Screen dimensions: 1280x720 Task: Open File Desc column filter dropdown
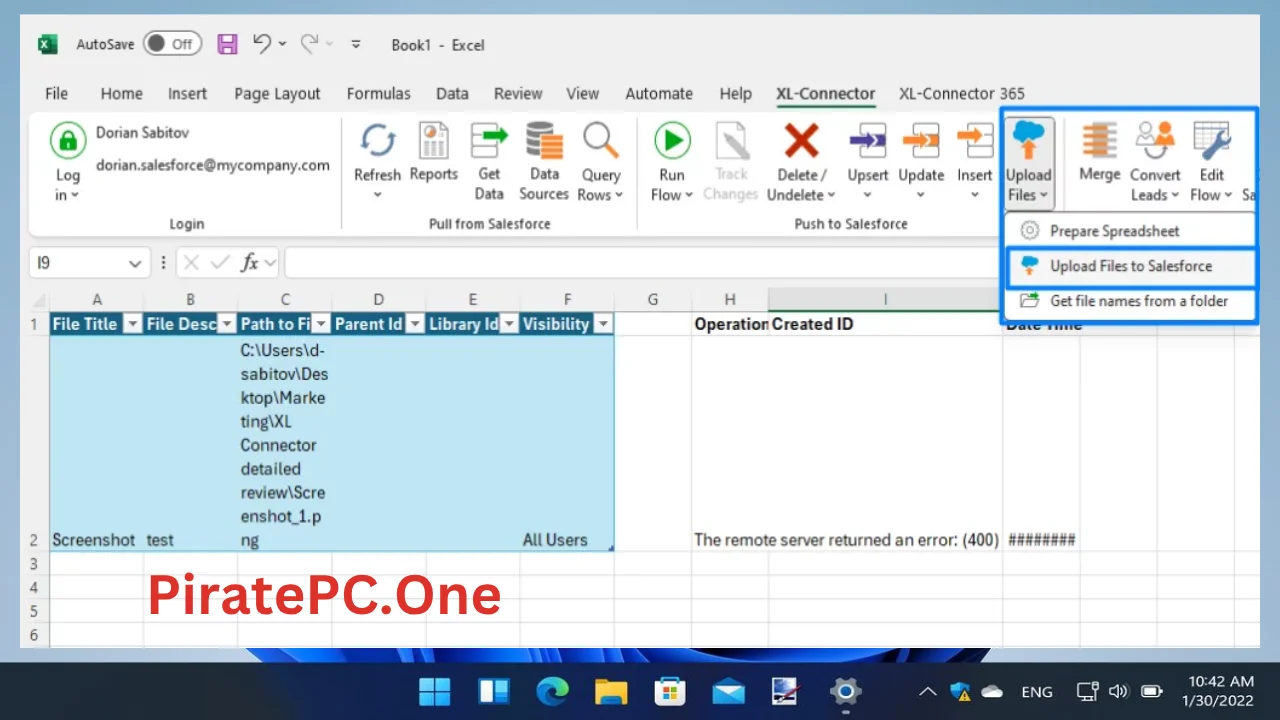pyautogui.click(x=226, y=324)
